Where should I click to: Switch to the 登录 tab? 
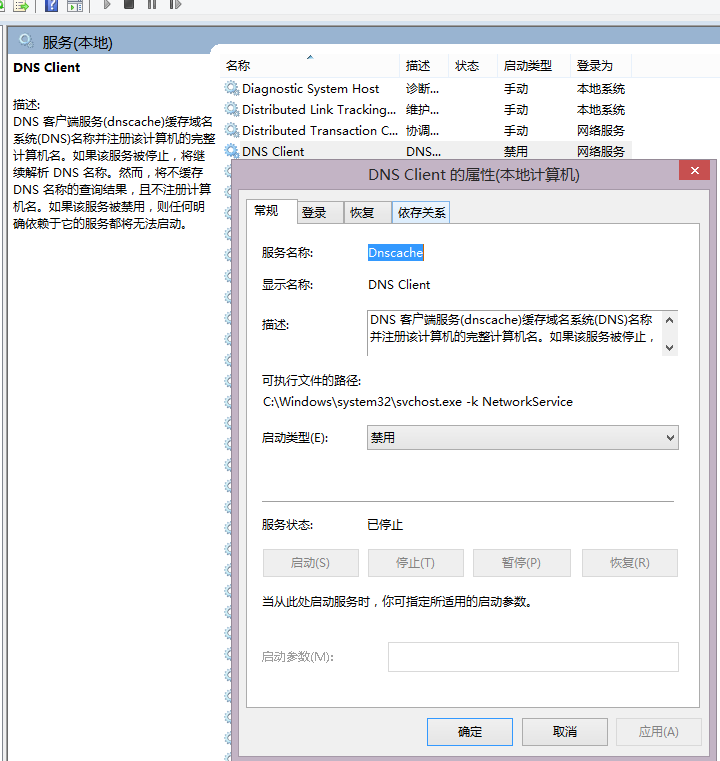pos(320,213)
